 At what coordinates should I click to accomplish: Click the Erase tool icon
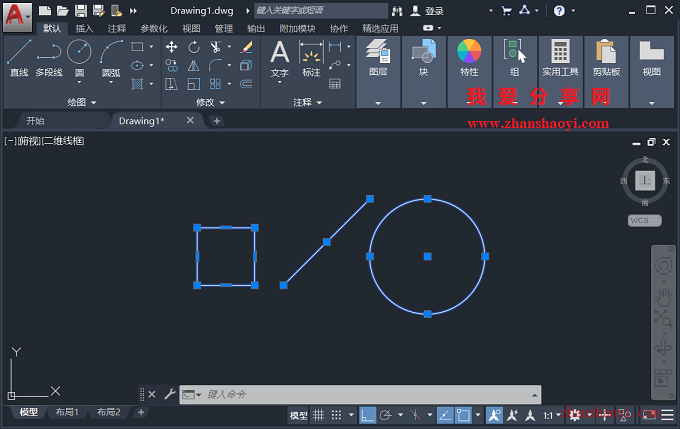(246, 47)
